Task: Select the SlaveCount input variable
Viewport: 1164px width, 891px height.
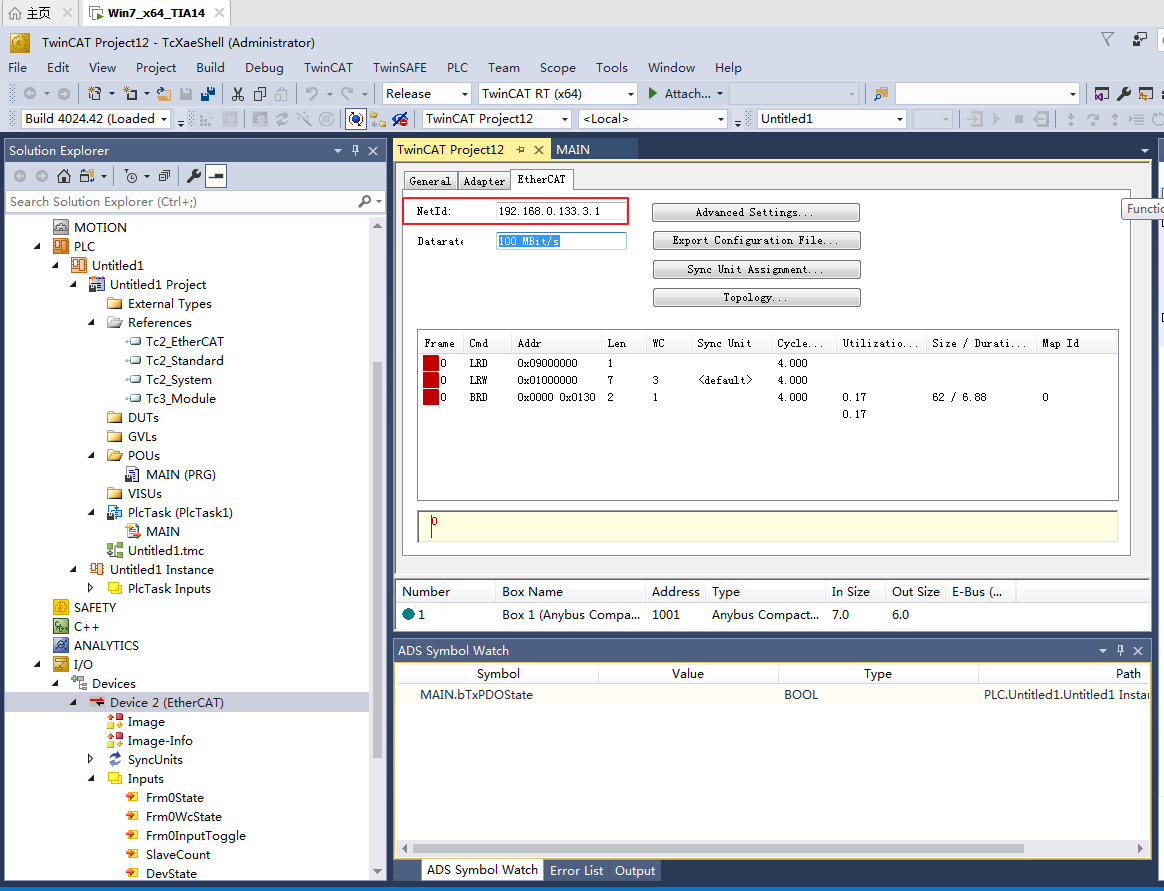Action: click(177, 855)
